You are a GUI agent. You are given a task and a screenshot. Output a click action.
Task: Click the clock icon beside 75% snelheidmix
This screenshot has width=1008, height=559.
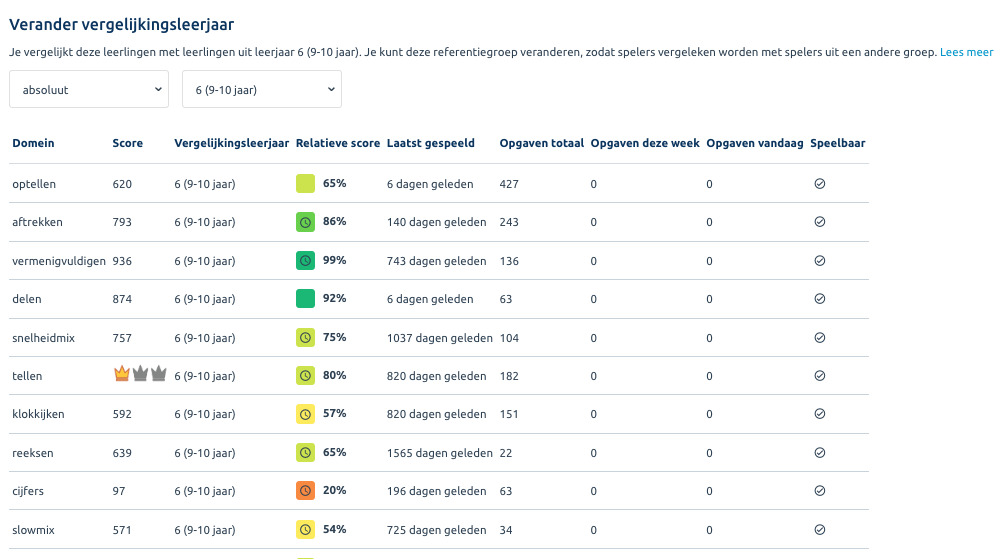click(305, 338)
